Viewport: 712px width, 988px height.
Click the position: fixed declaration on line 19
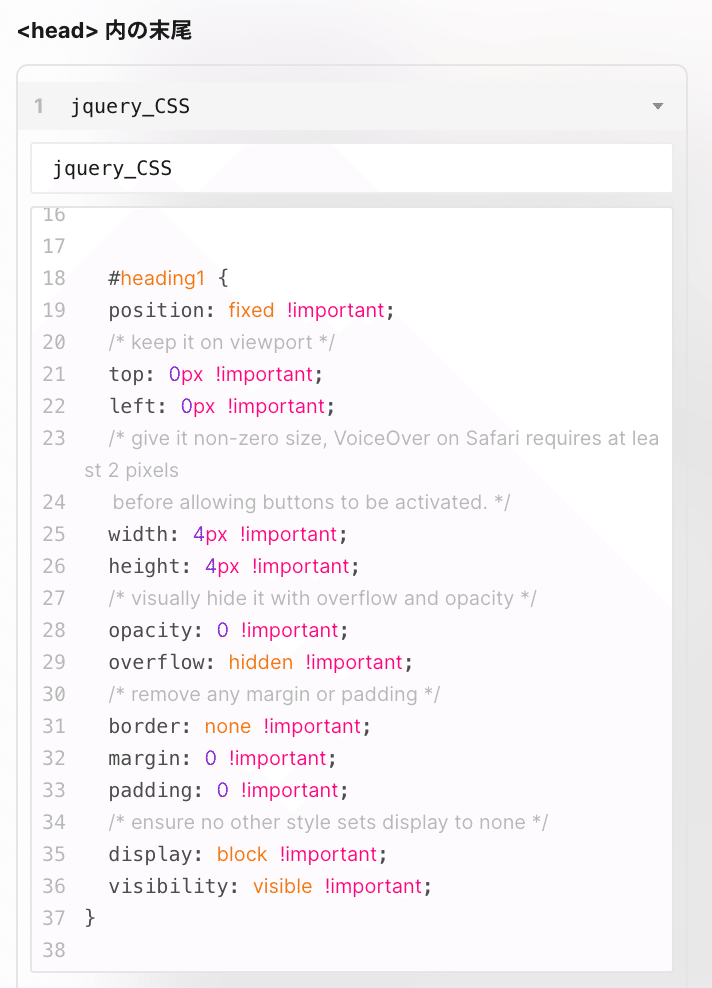(x=200, y=310)
